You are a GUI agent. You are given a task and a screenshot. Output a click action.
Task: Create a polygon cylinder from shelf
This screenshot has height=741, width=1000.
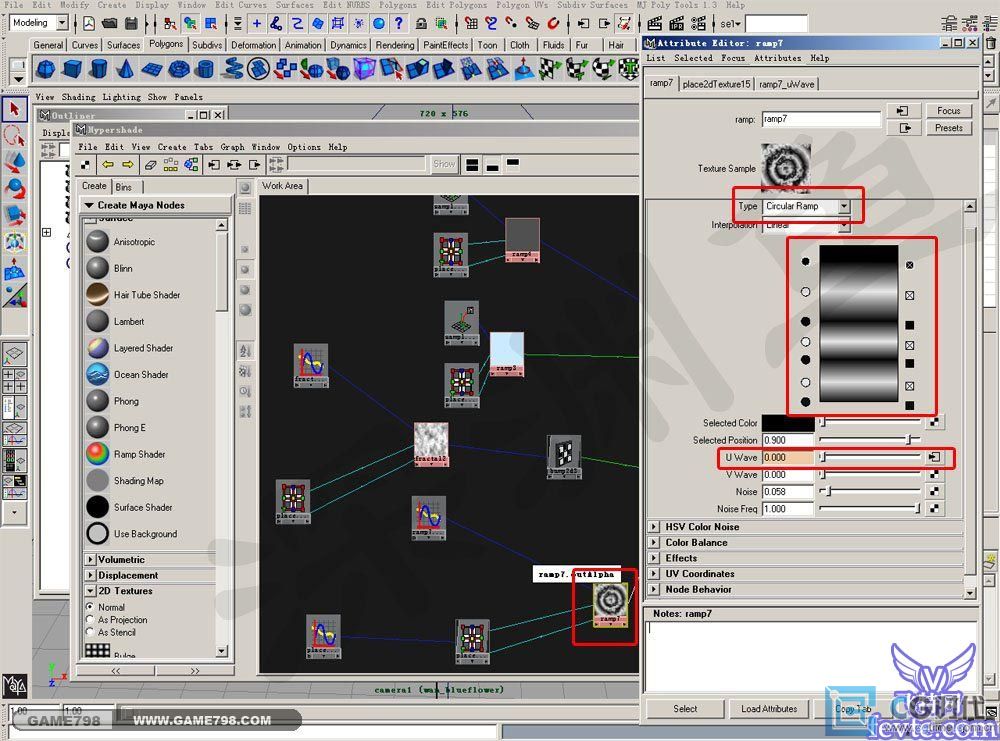99,68
